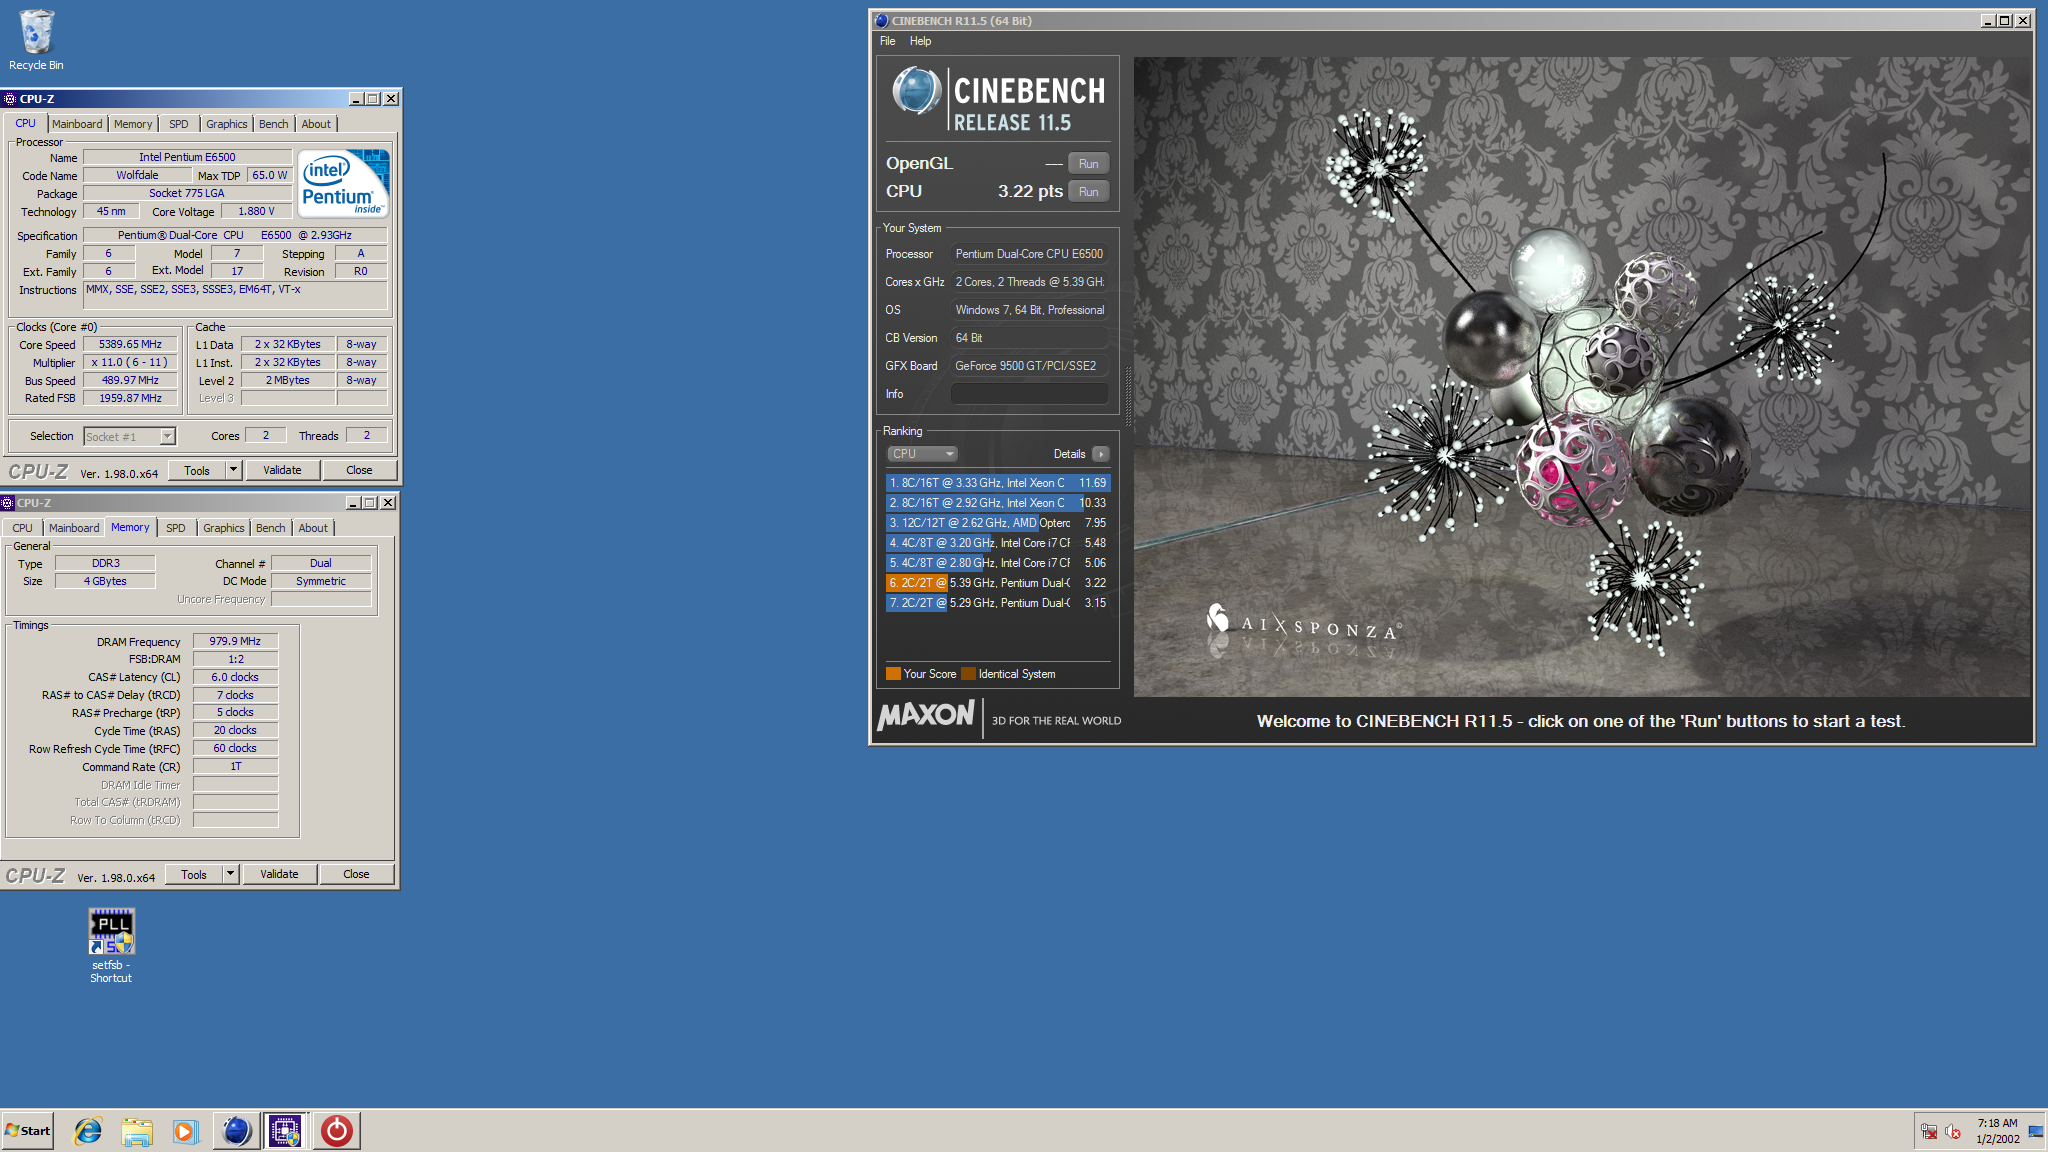Expand ranking Details arrow button
2048x1152 pixels.
pyautogui.click(x=1101, y=454)
